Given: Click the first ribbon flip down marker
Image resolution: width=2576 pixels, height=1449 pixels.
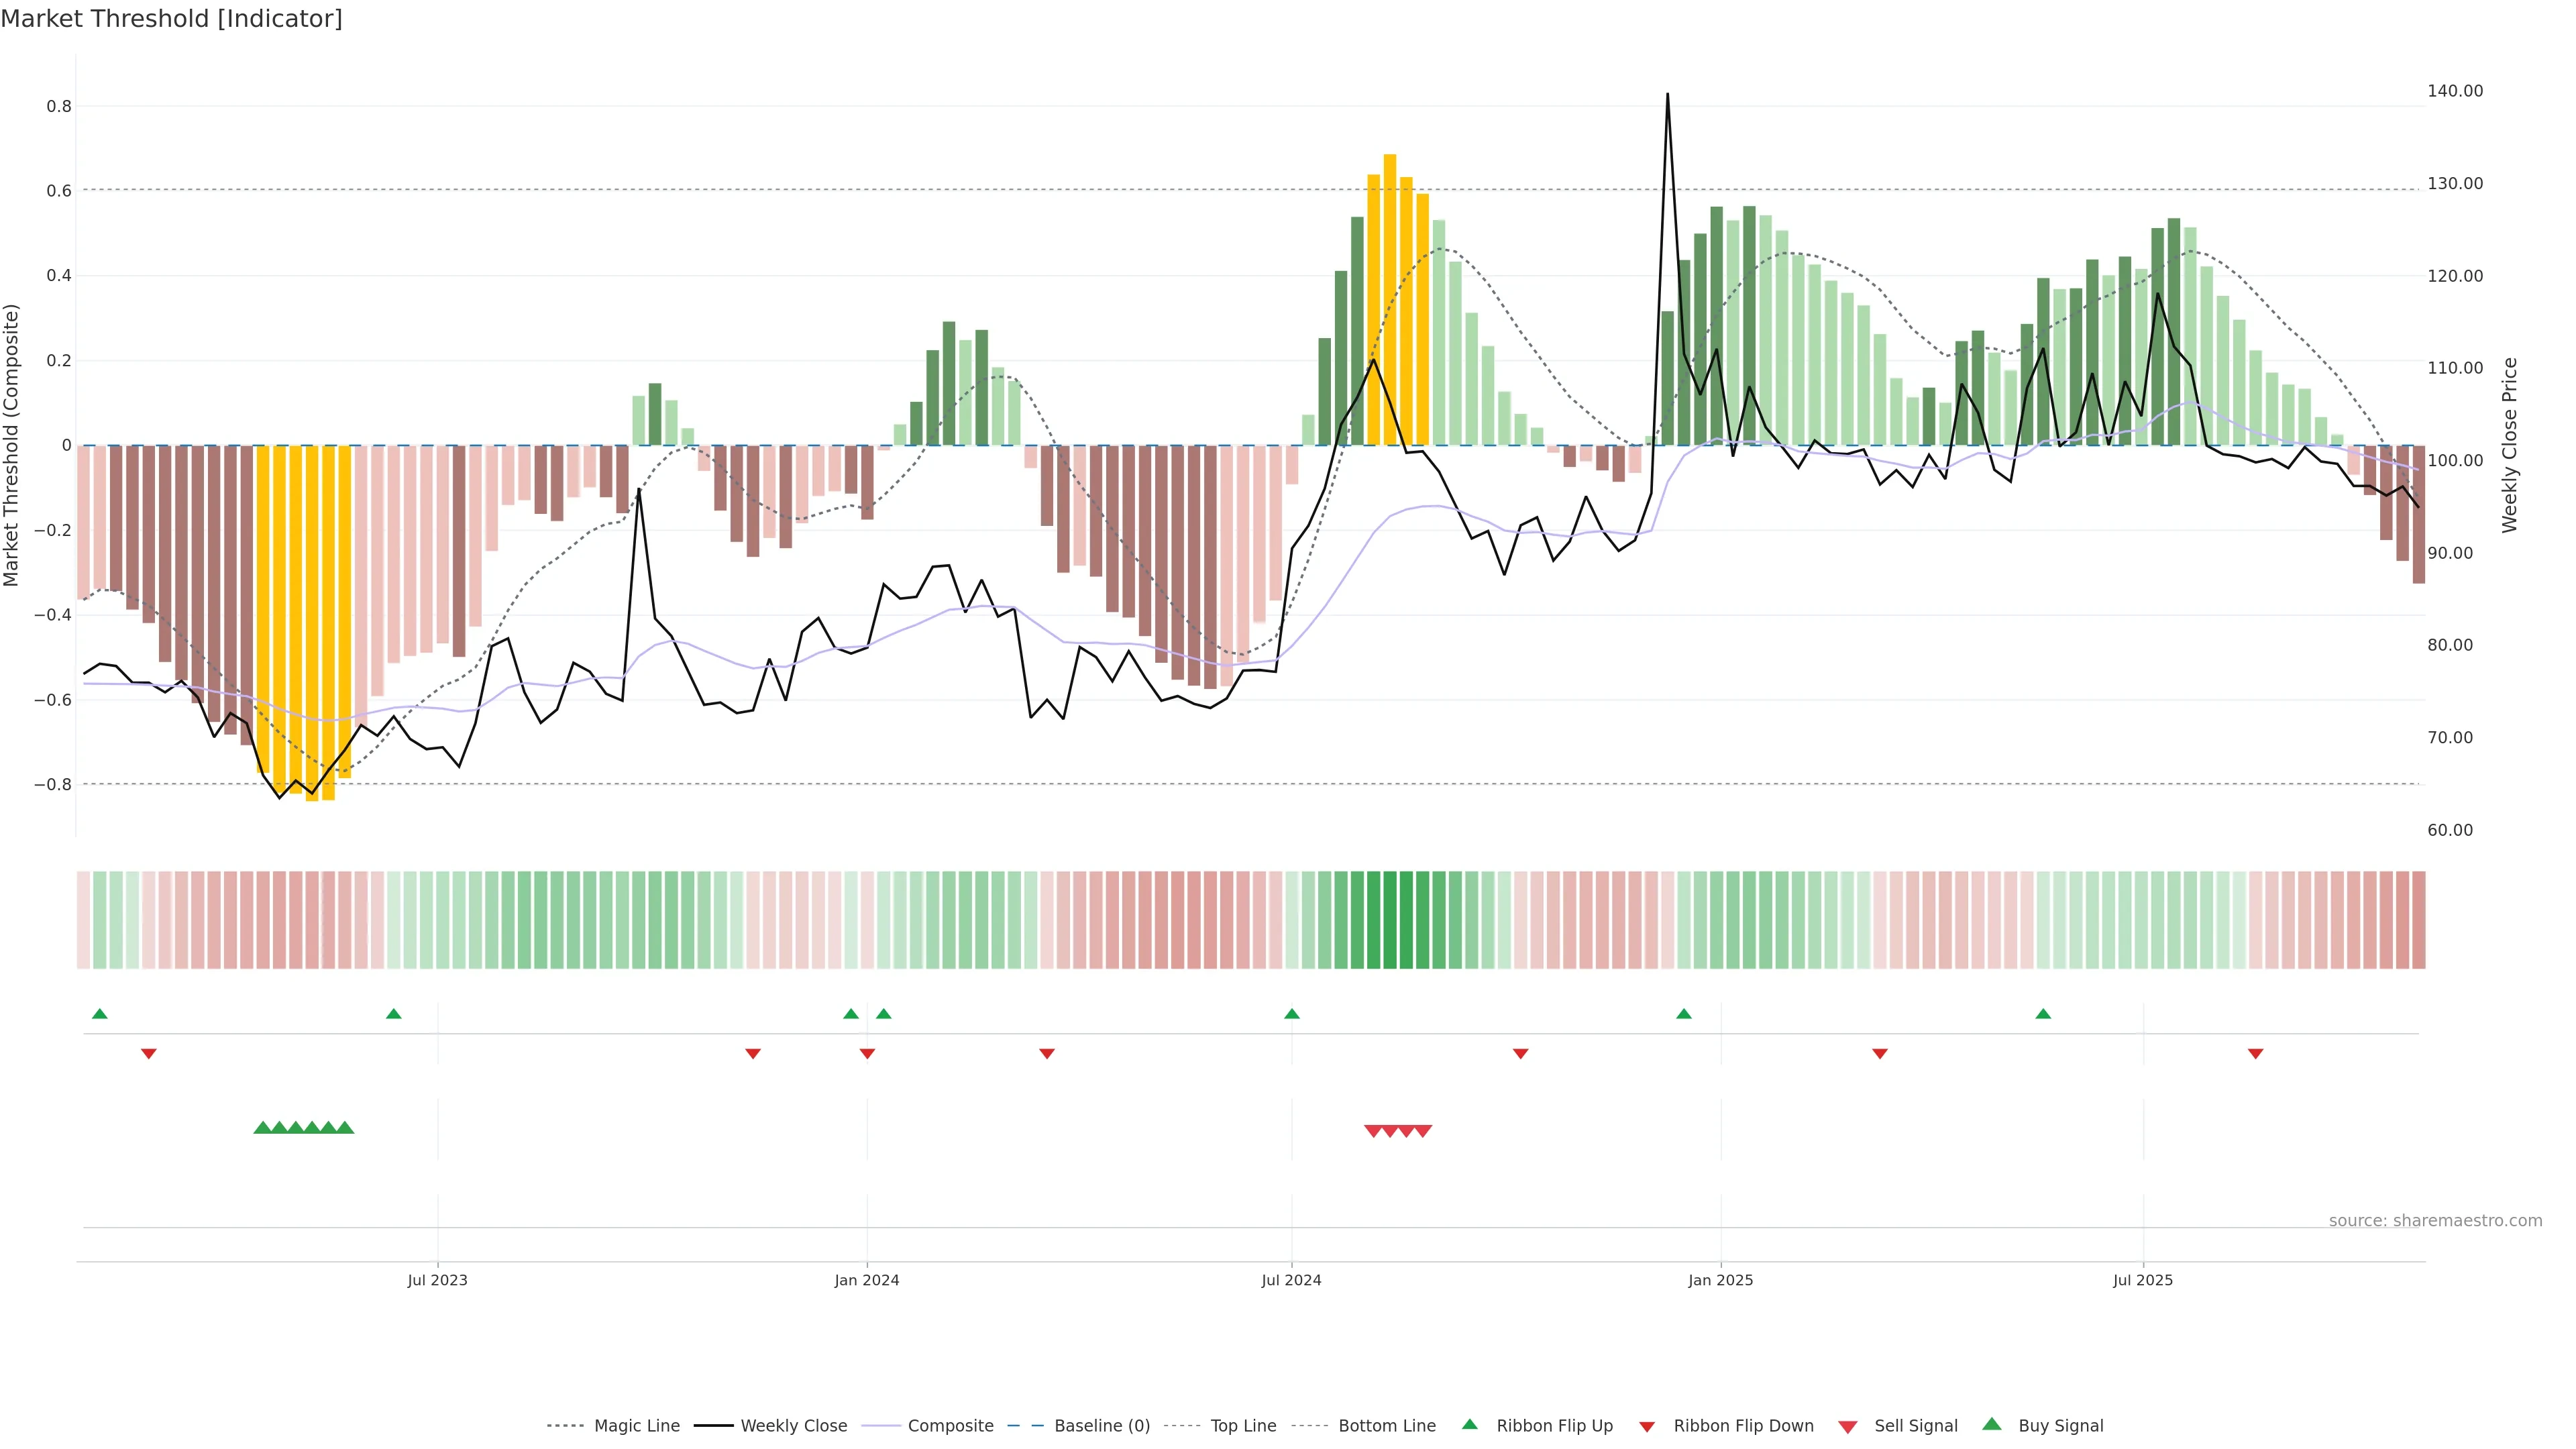Looking at the screenshot, I should tap(149, 1053).
